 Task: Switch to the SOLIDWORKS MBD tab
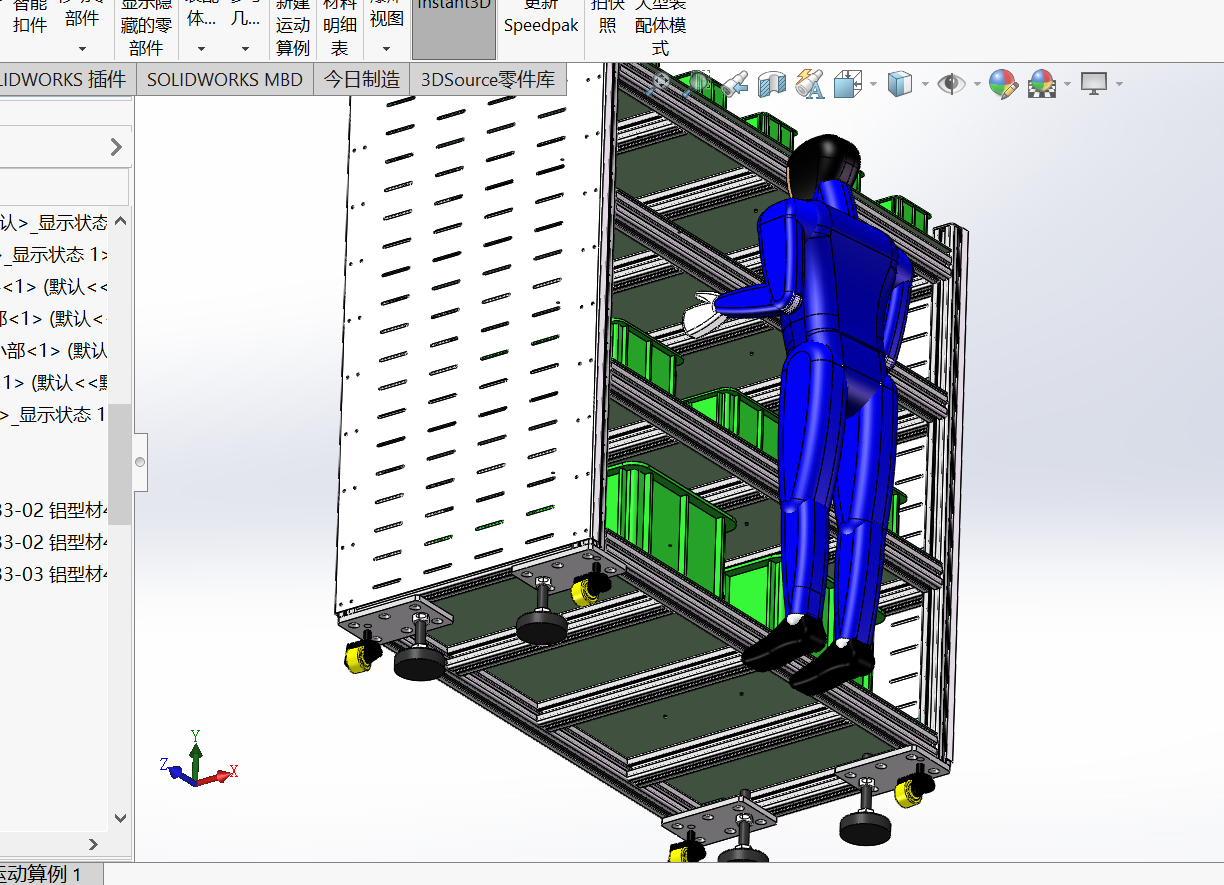[x=225, y=80]
